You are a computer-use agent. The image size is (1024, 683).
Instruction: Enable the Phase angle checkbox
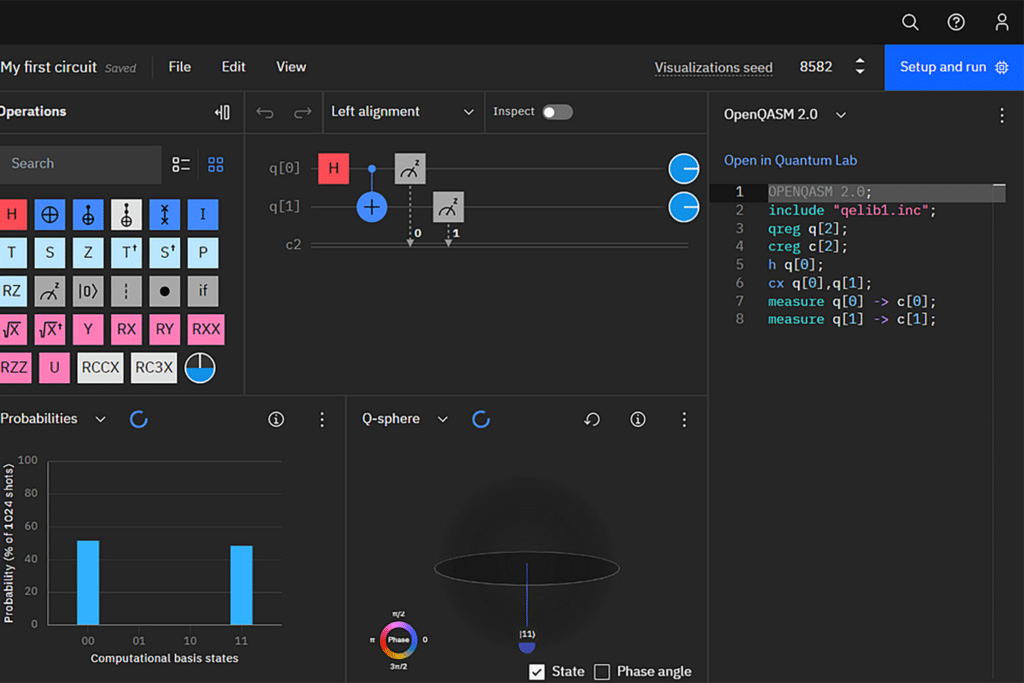(x=602, y=672)
